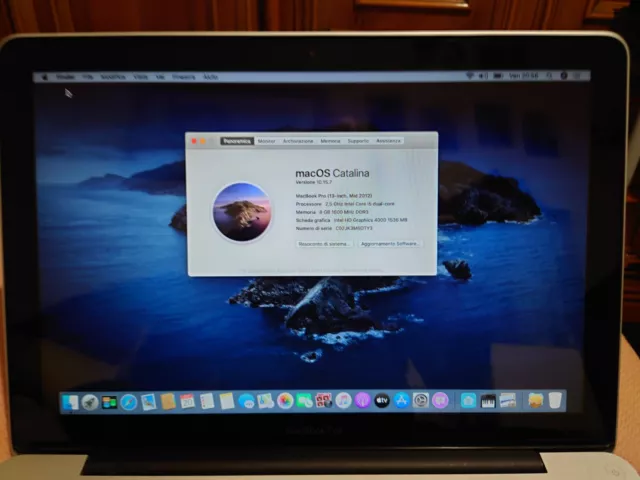Image resolution: width=640 pixels, height=480 pixels.
Task: Click the Processore specification line
Action: tap(345, 204)
